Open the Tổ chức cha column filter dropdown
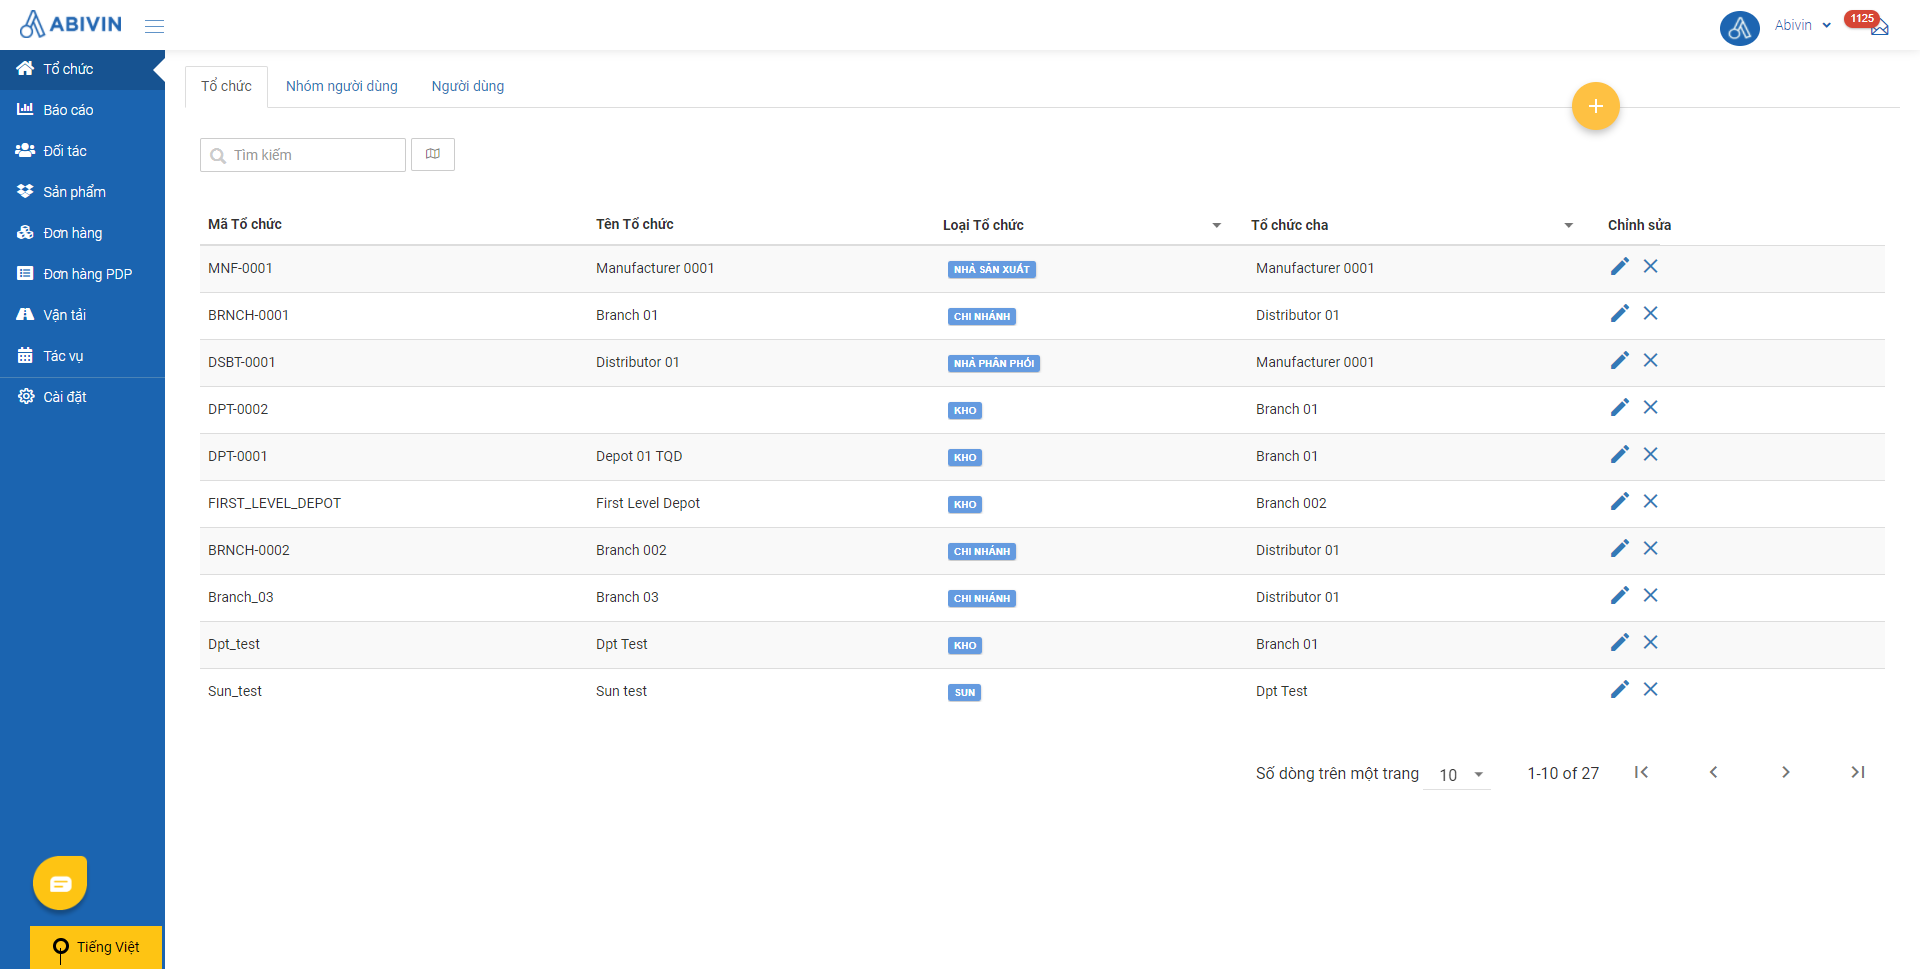Screen dimensions: 1920x969 1568,225
